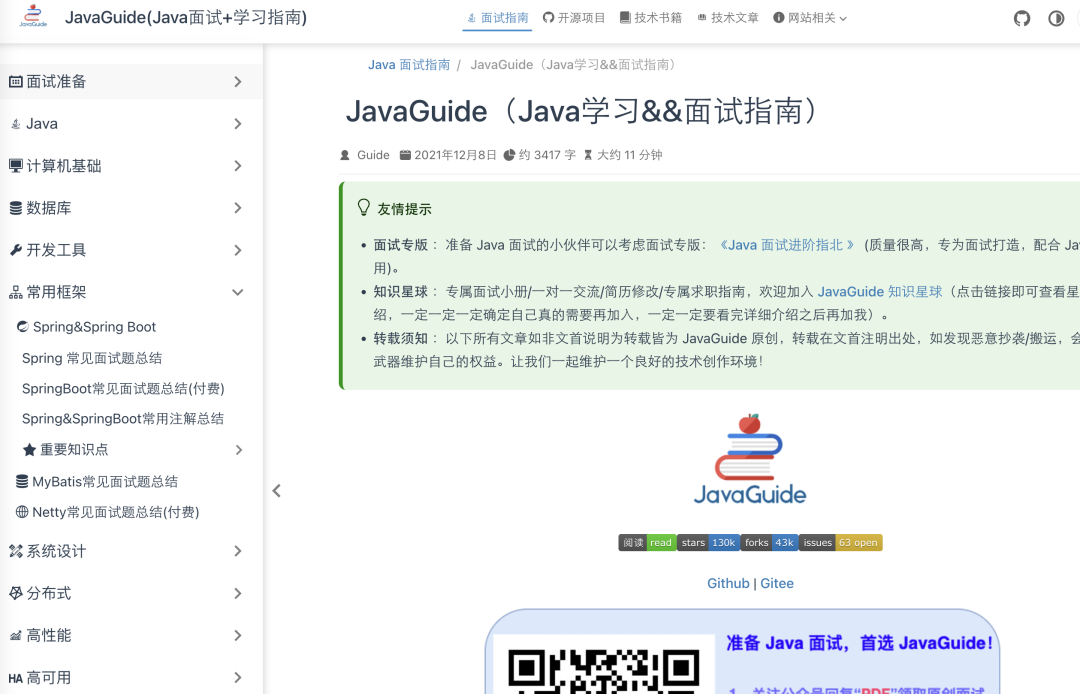Open the GitHub repository icon
This screenshot has height=694, width=1080.
(x=1022, y=18)
